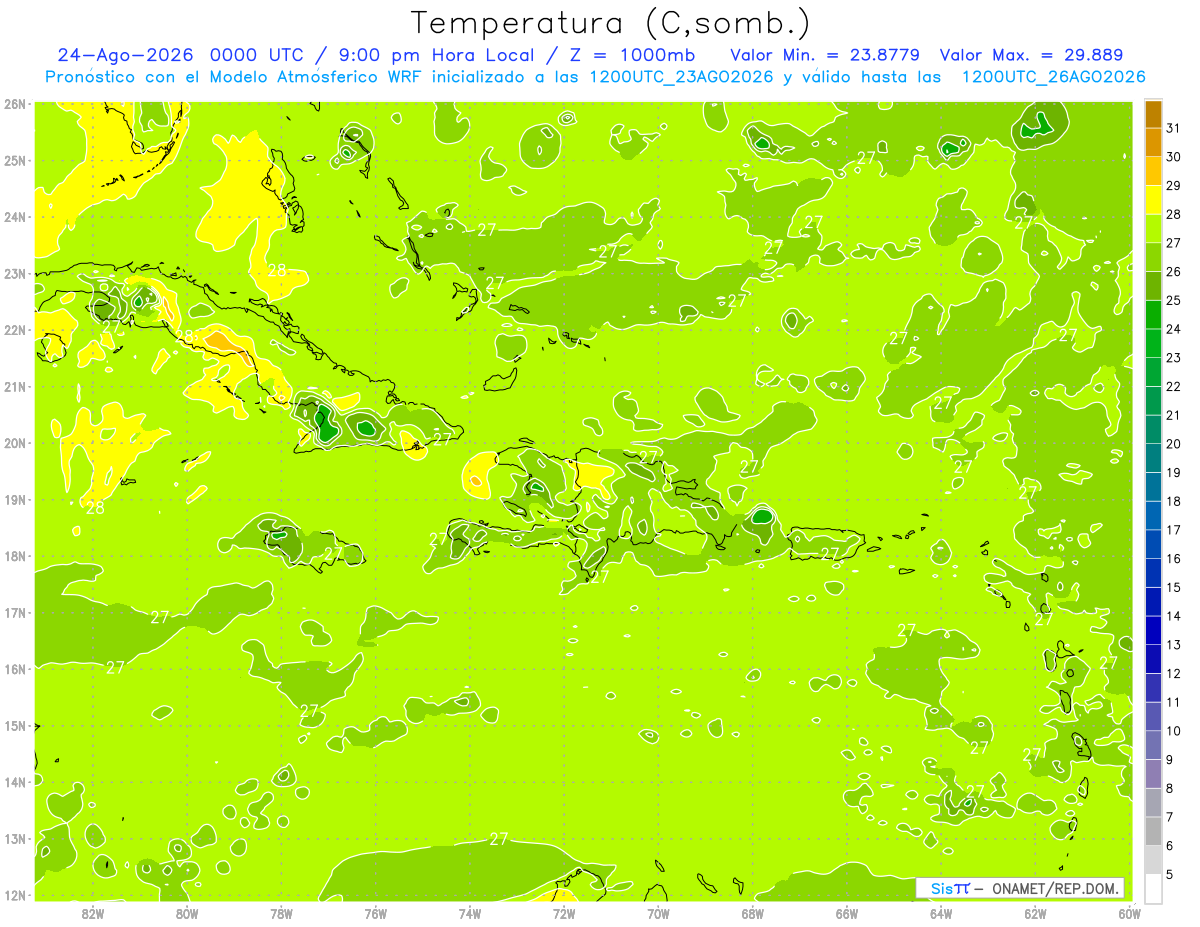Click the "1200UTC_23AGO2026" initialization time
This screenshot has width=1200, height=927.
tap(681, 77)
